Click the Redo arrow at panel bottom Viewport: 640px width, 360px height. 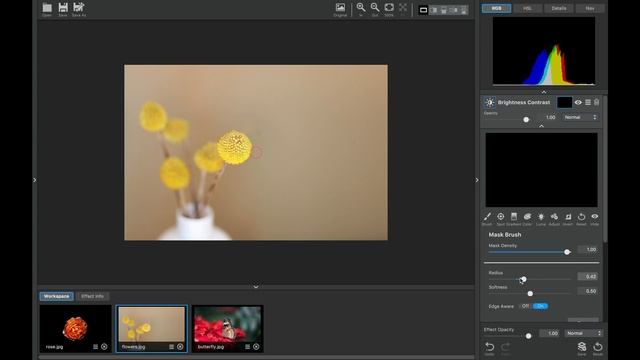505,347
